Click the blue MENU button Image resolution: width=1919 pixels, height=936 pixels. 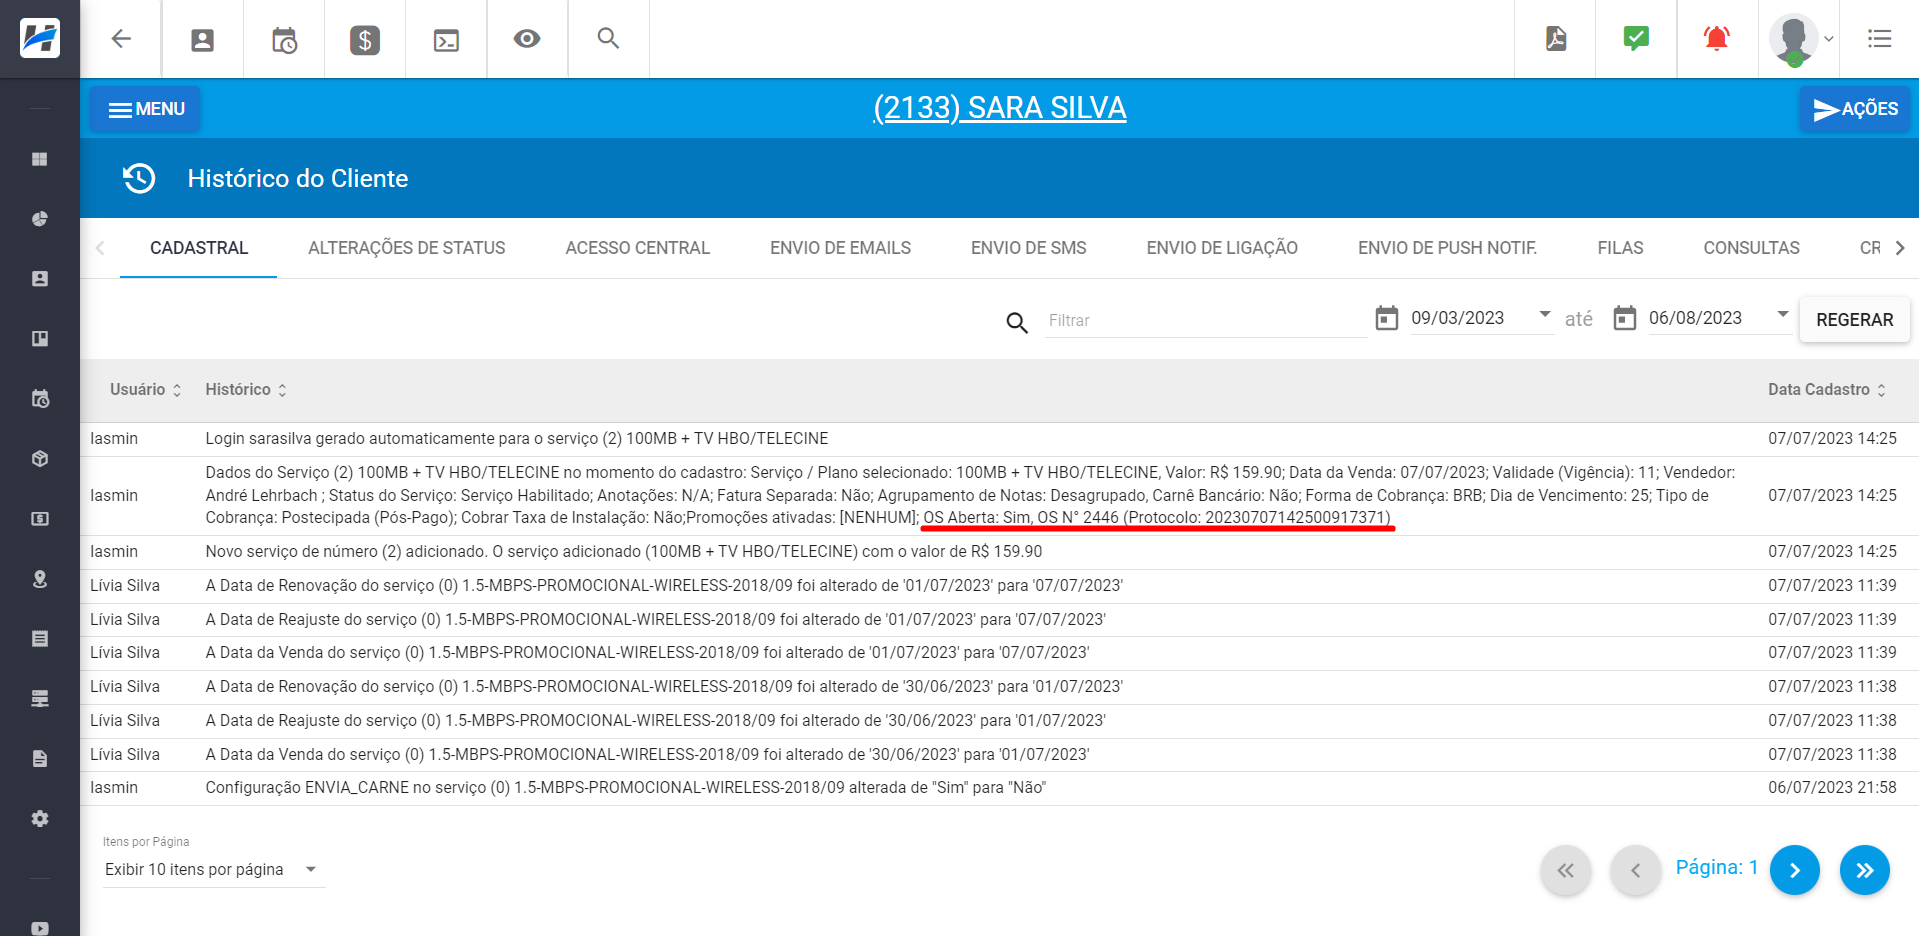tap(146, 109)
